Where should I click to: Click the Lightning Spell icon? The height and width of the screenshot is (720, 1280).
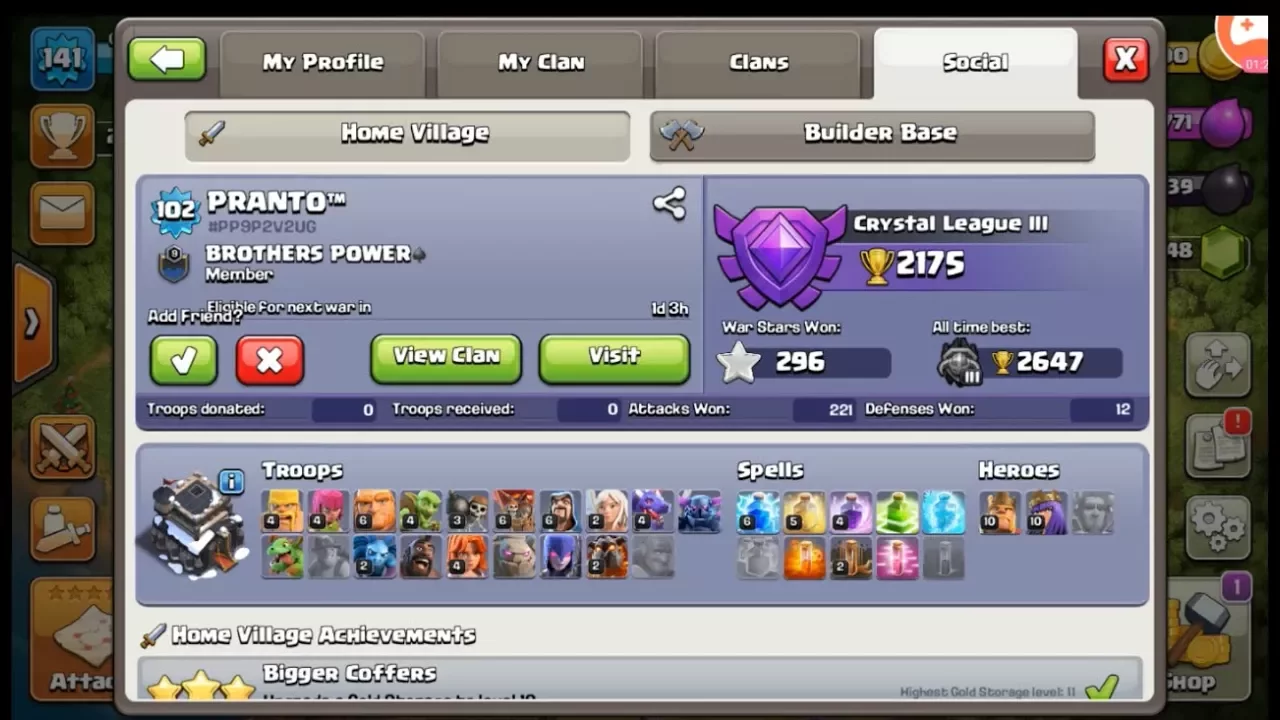point(757,512)
